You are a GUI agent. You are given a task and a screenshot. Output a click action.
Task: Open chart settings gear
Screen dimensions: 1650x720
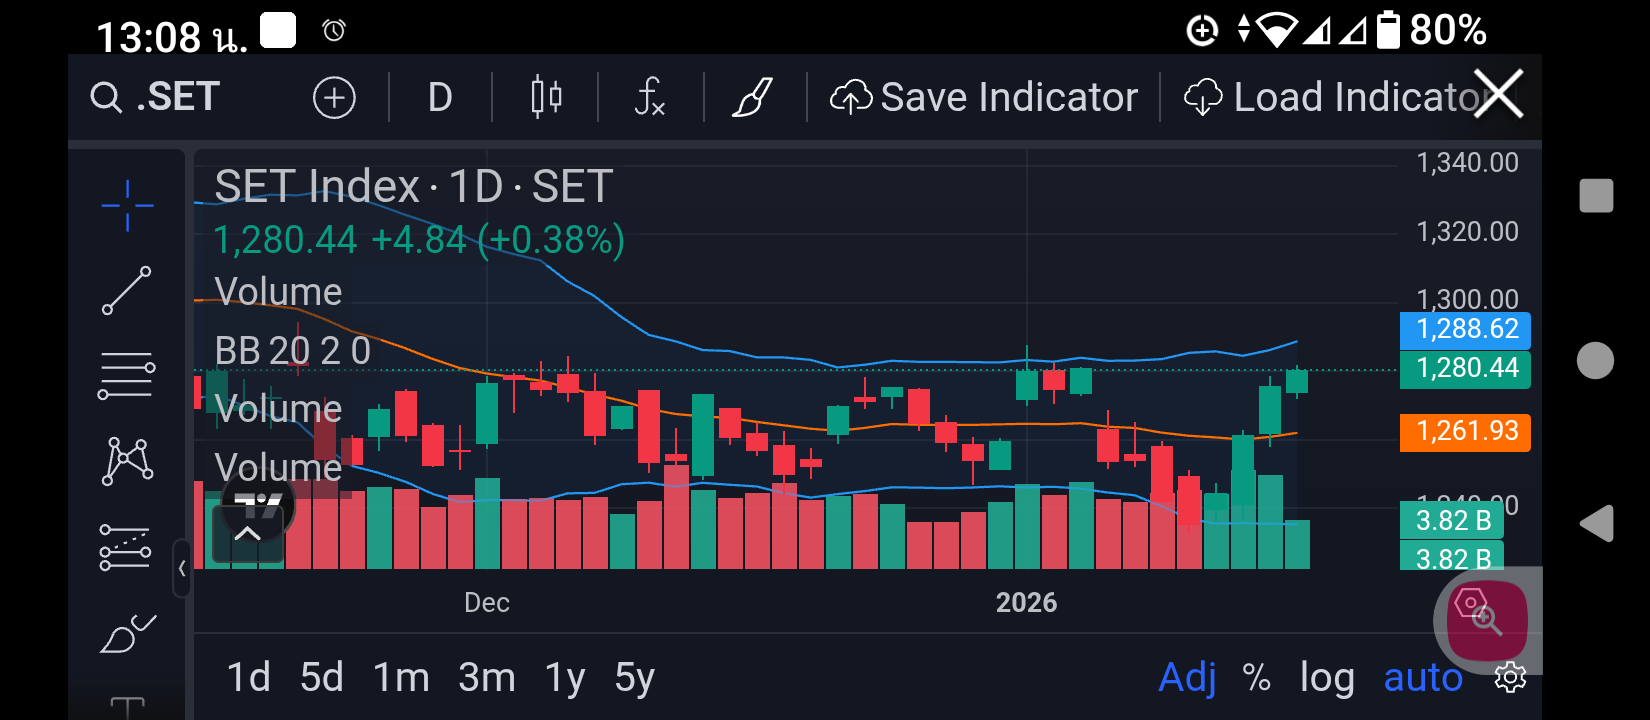(1510, 678)
